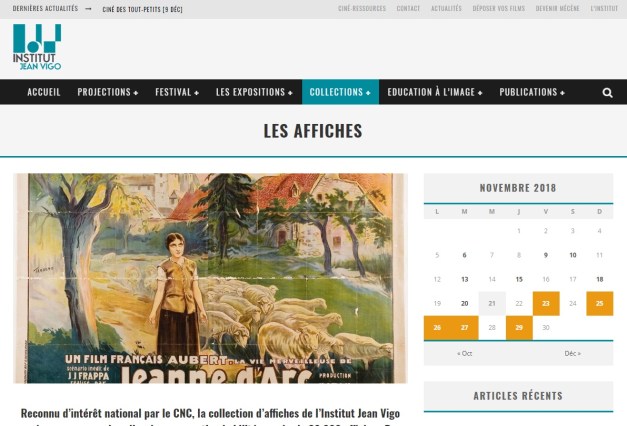Open the Contact page link
Viewport: 627px width, 426px height.
[408, 8]
